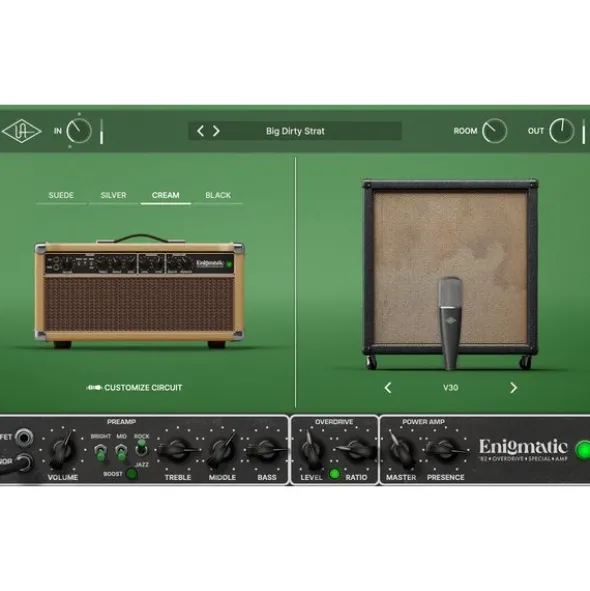Screen dimensions: 590x591
Task: Click the cream amplifier head image
Action: (x=139, y=291)
